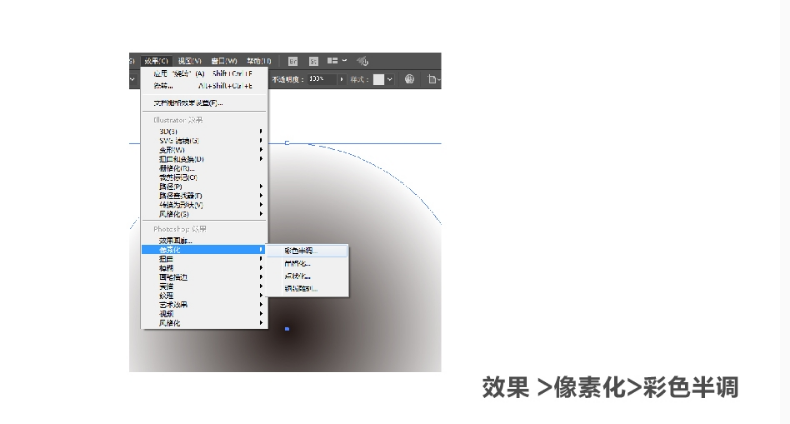Choose 点状化... in the submenu
This screenshot has width=790, height=424.
[307, 276]
